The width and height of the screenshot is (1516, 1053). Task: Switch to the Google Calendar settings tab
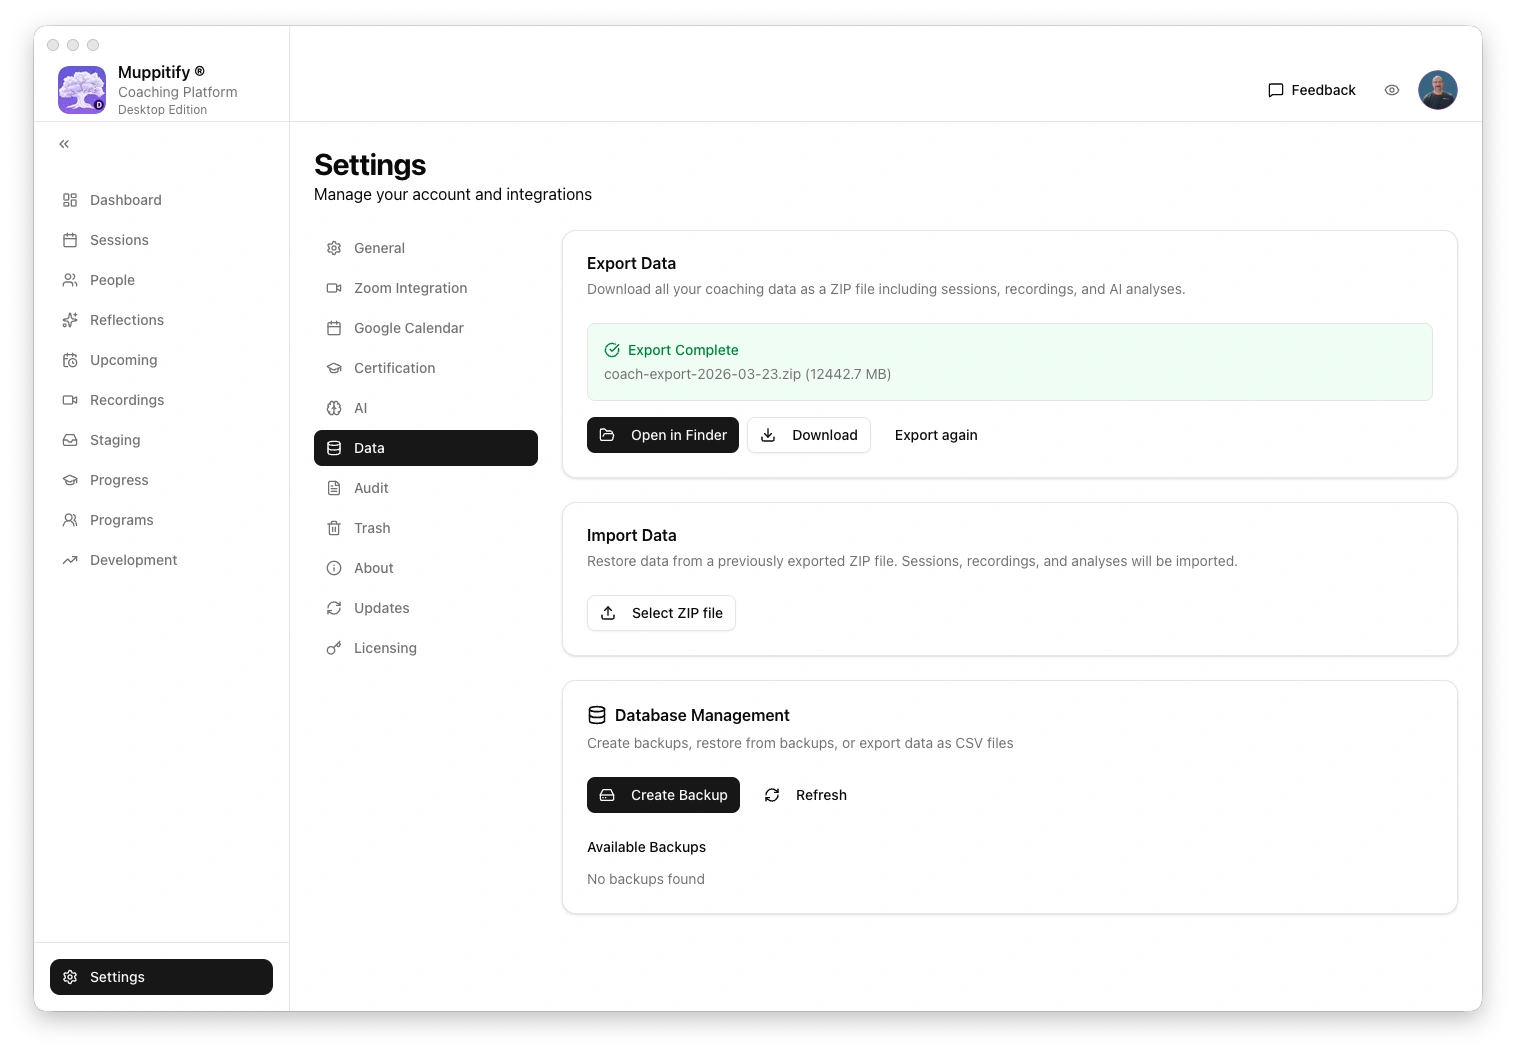click(408, 328)
